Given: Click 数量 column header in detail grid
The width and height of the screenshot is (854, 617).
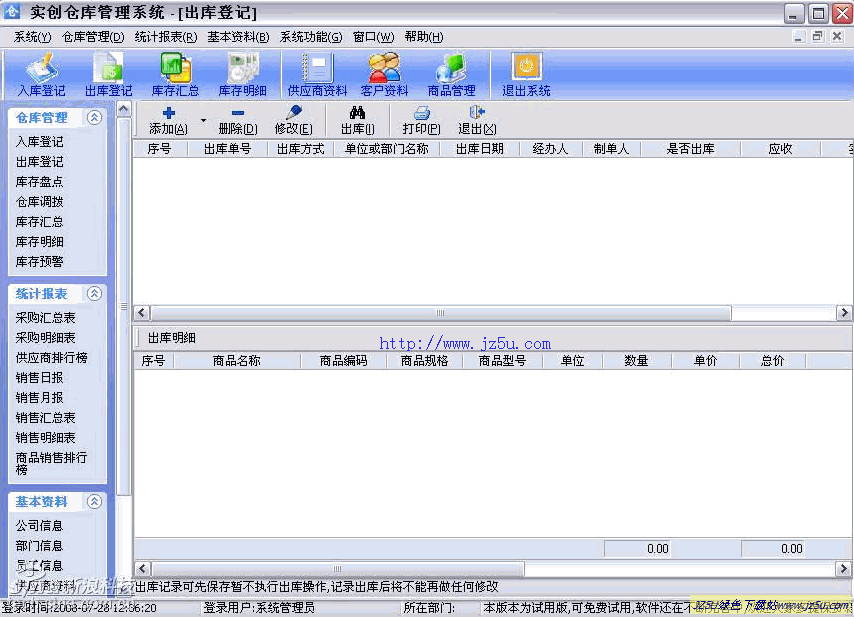Looking at the screenshot, I should [x=636, y=361].
